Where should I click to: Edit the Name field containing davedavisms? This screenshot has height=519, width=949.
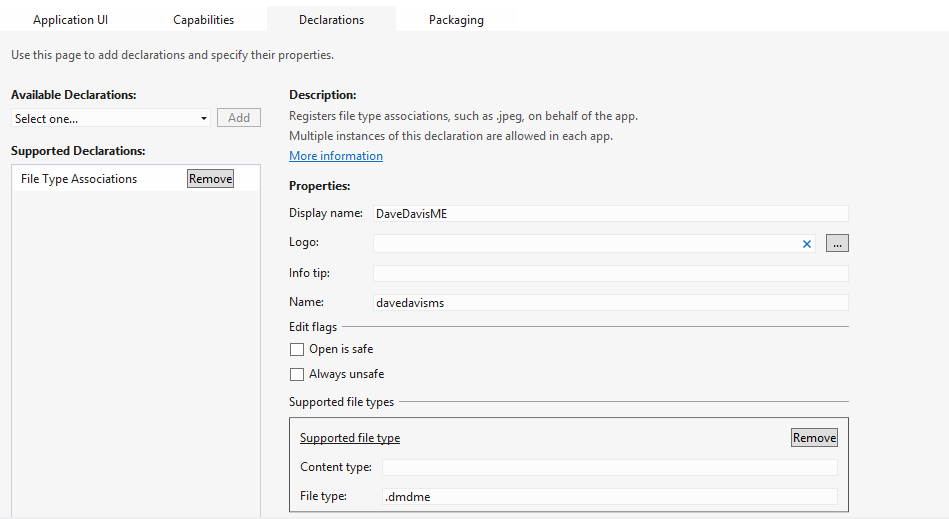point(610,303)
